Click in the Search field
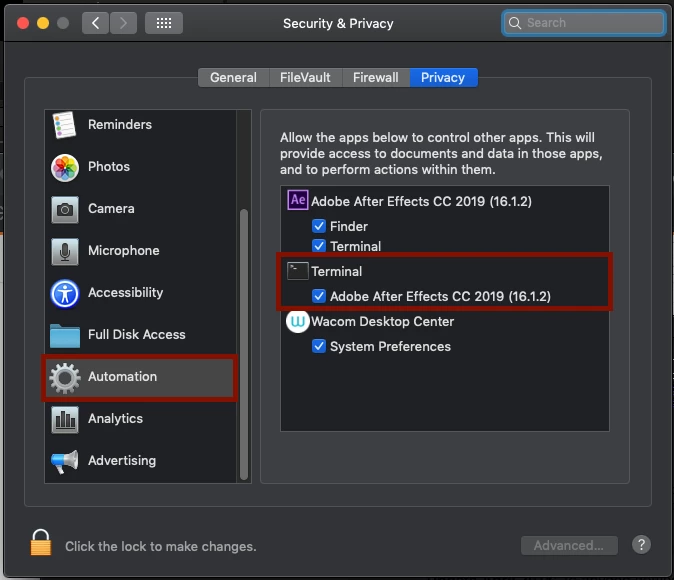The image size is (674, 580). 583,23
